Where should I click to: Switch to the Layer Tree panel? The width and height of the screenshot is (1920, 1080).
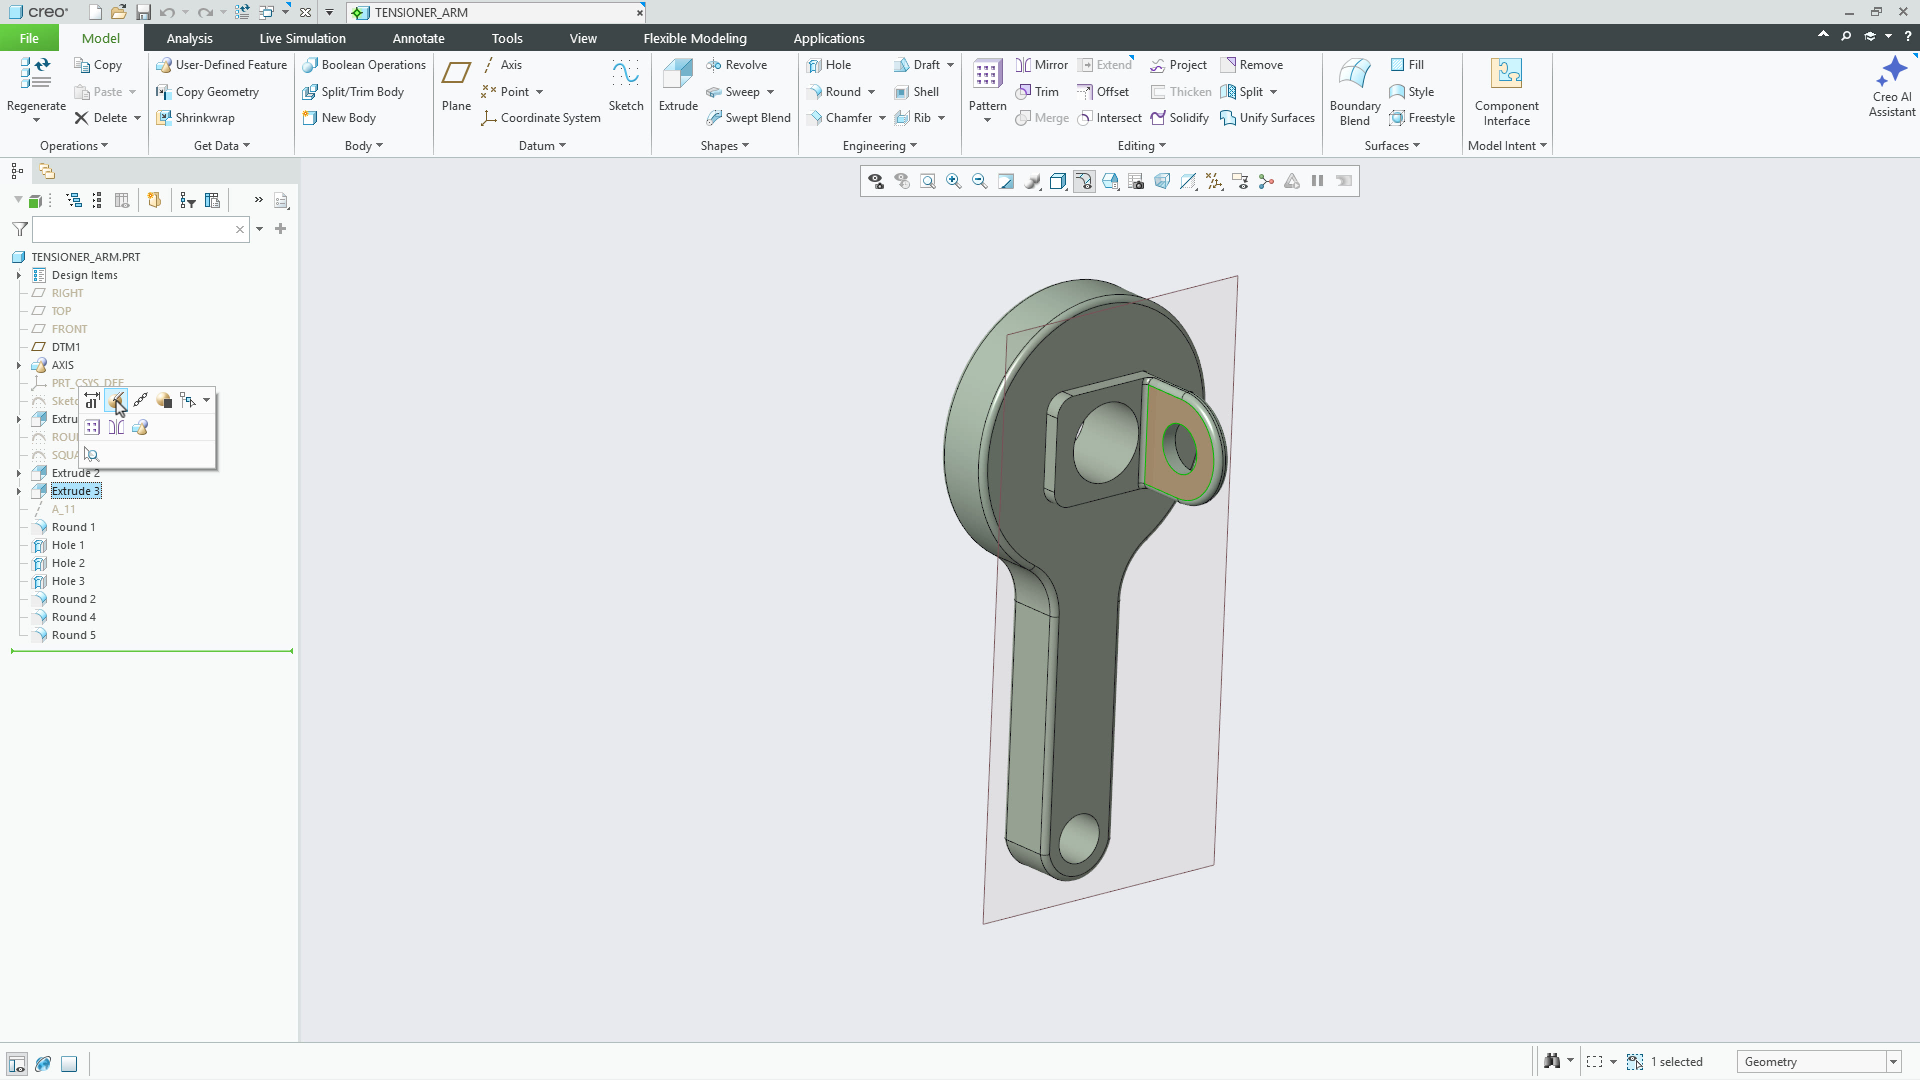[47, 171]
